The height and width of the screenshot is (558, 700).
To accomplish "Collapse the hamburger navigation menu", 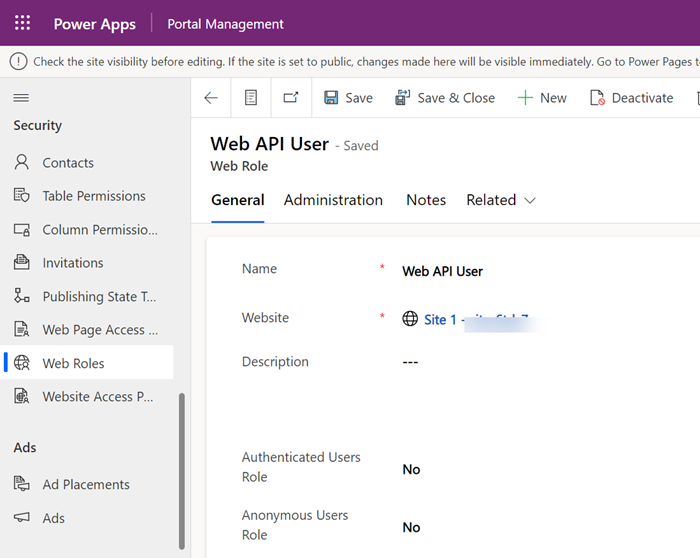I will [21, 98].
